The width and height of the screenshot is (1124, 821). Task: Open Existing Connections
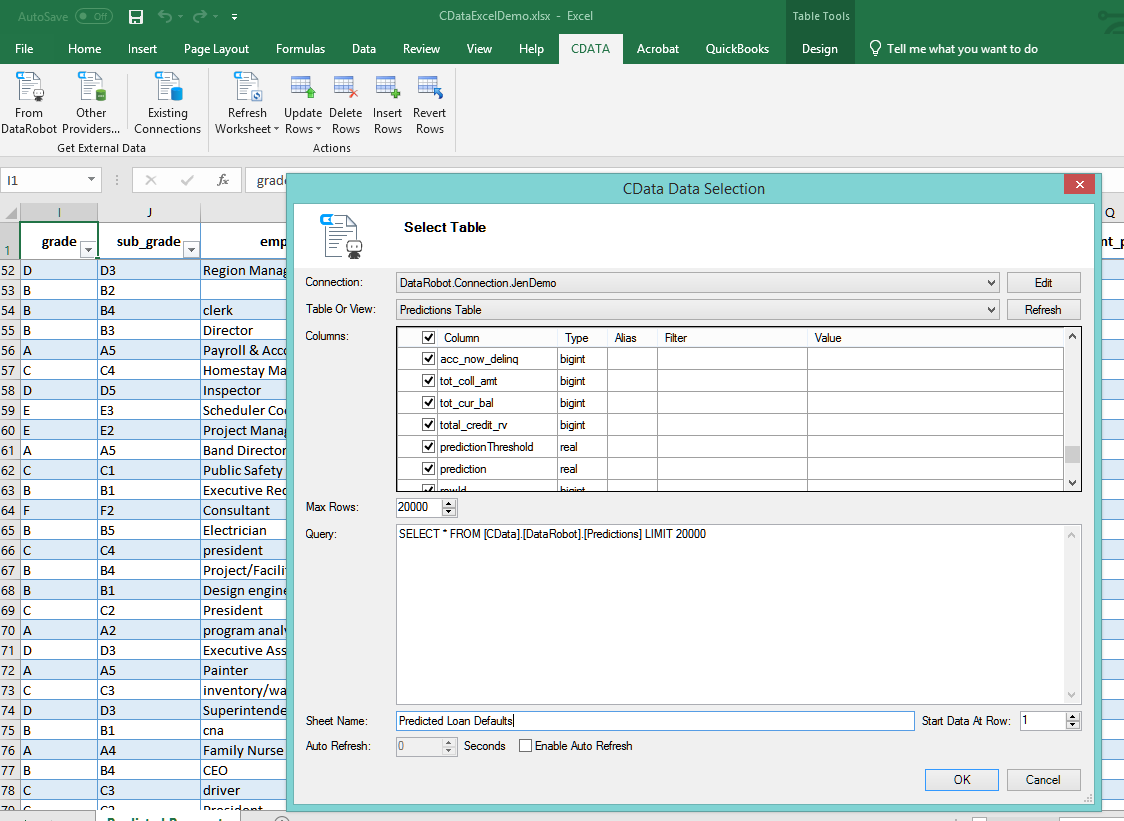(168, 103)
